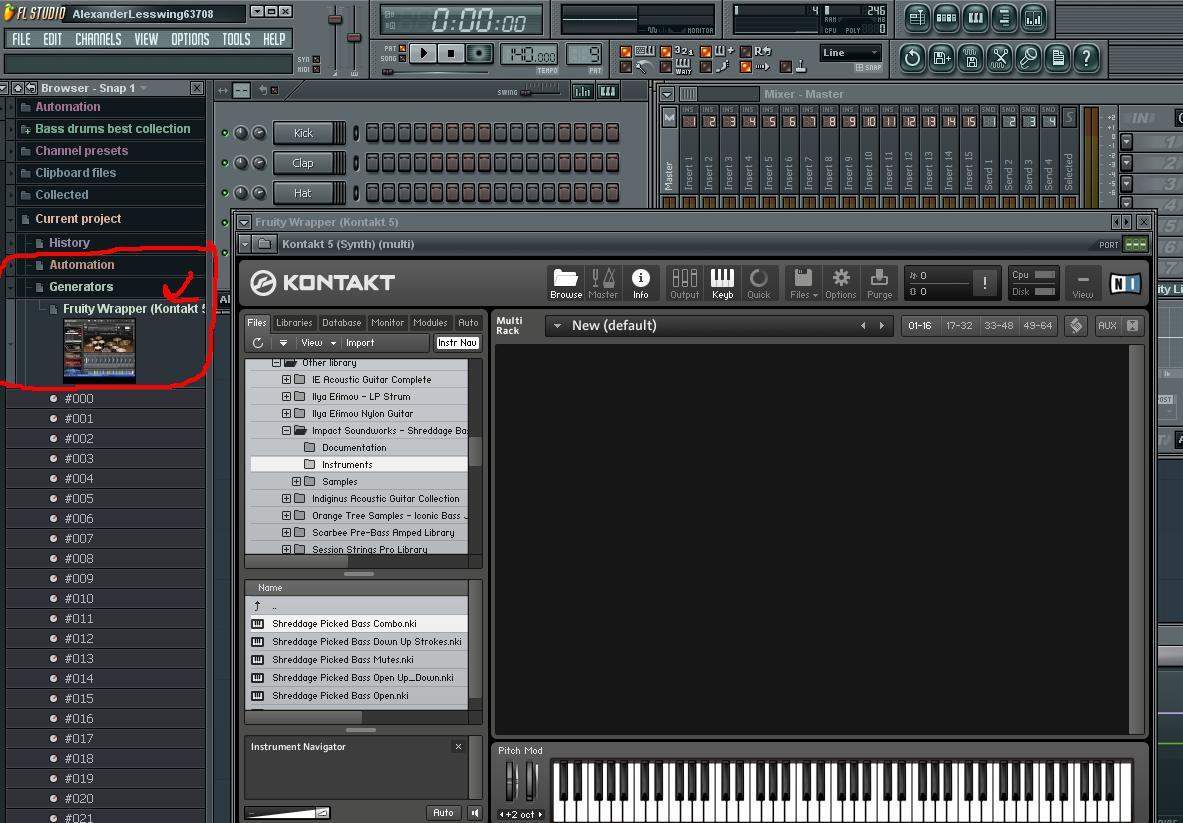Open Kontakt View dropdown
Viewport: 1183px width, 823px height.
[x=318, y=342]
